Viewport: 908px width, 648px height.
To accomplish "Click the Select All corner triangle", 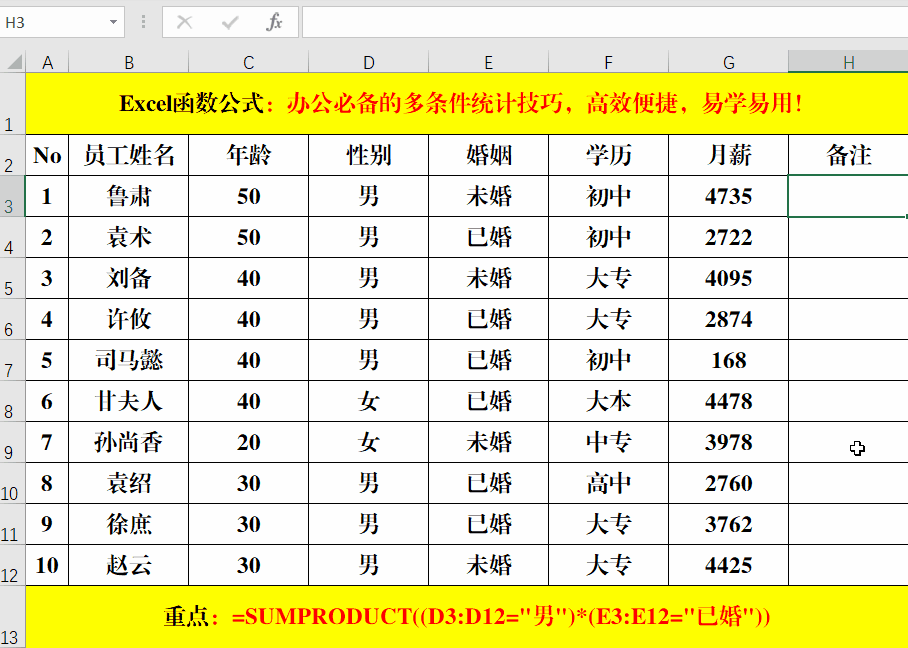I will point(13,62).
